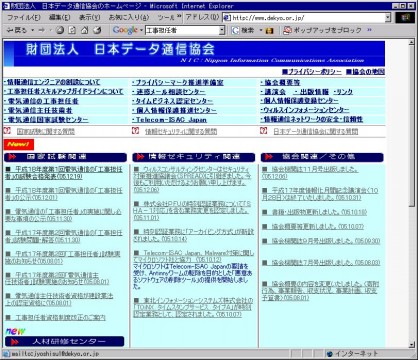Open the address bar dropdown arrow
This screenshot has height=360, width=418.
(388, 18)
